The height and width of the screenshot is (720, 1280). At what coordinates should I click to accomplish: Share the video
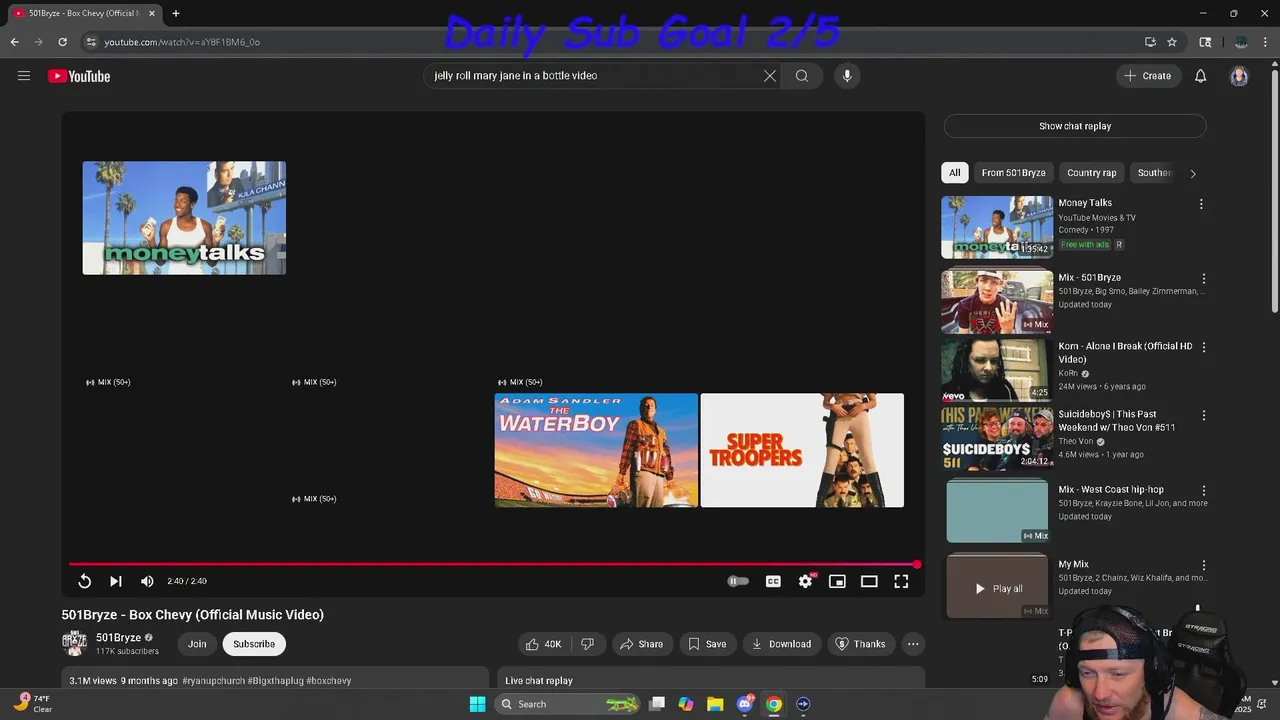pyautogui.click(x=641, y=644)
